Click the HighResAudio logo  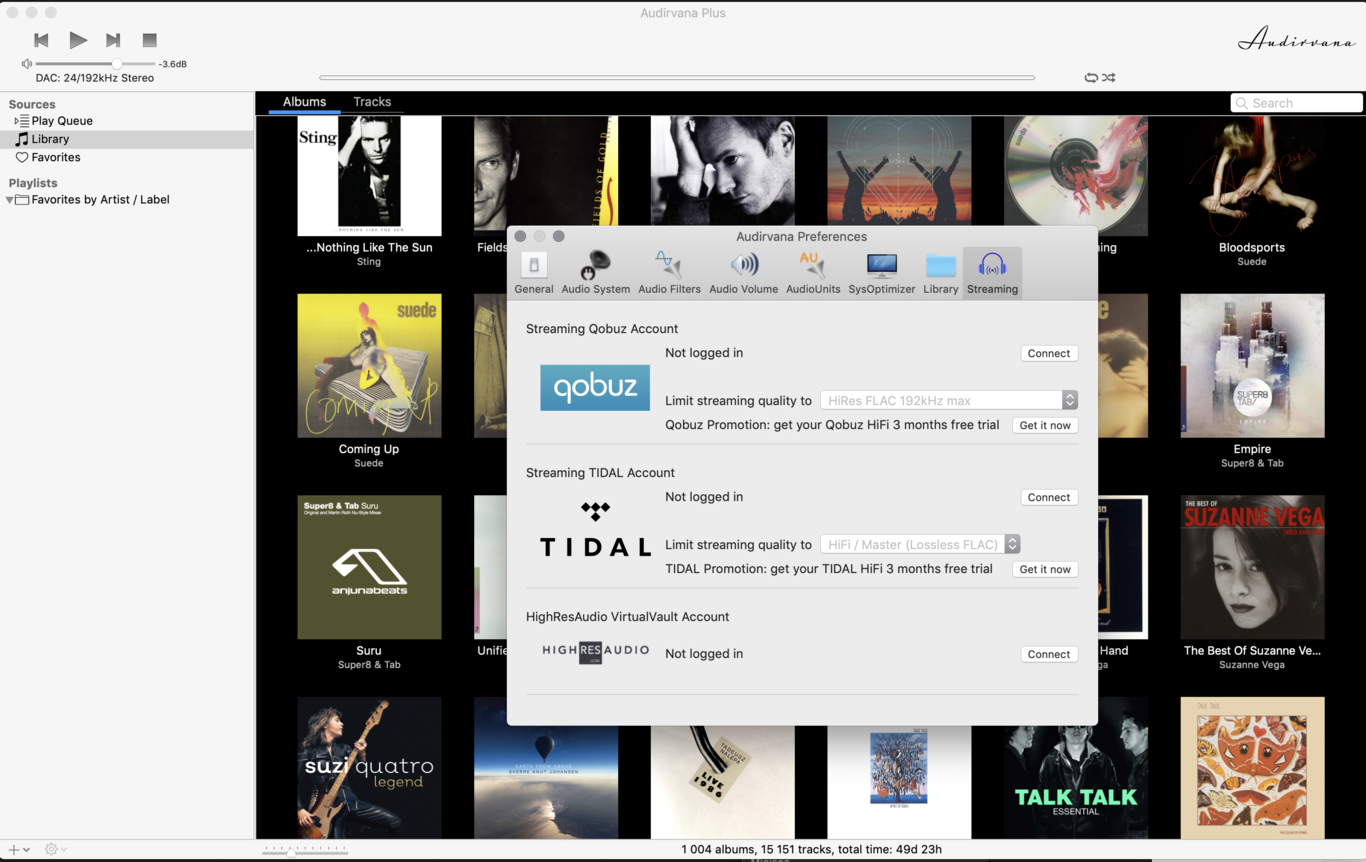pyautogui.click(x=595, y=652)
